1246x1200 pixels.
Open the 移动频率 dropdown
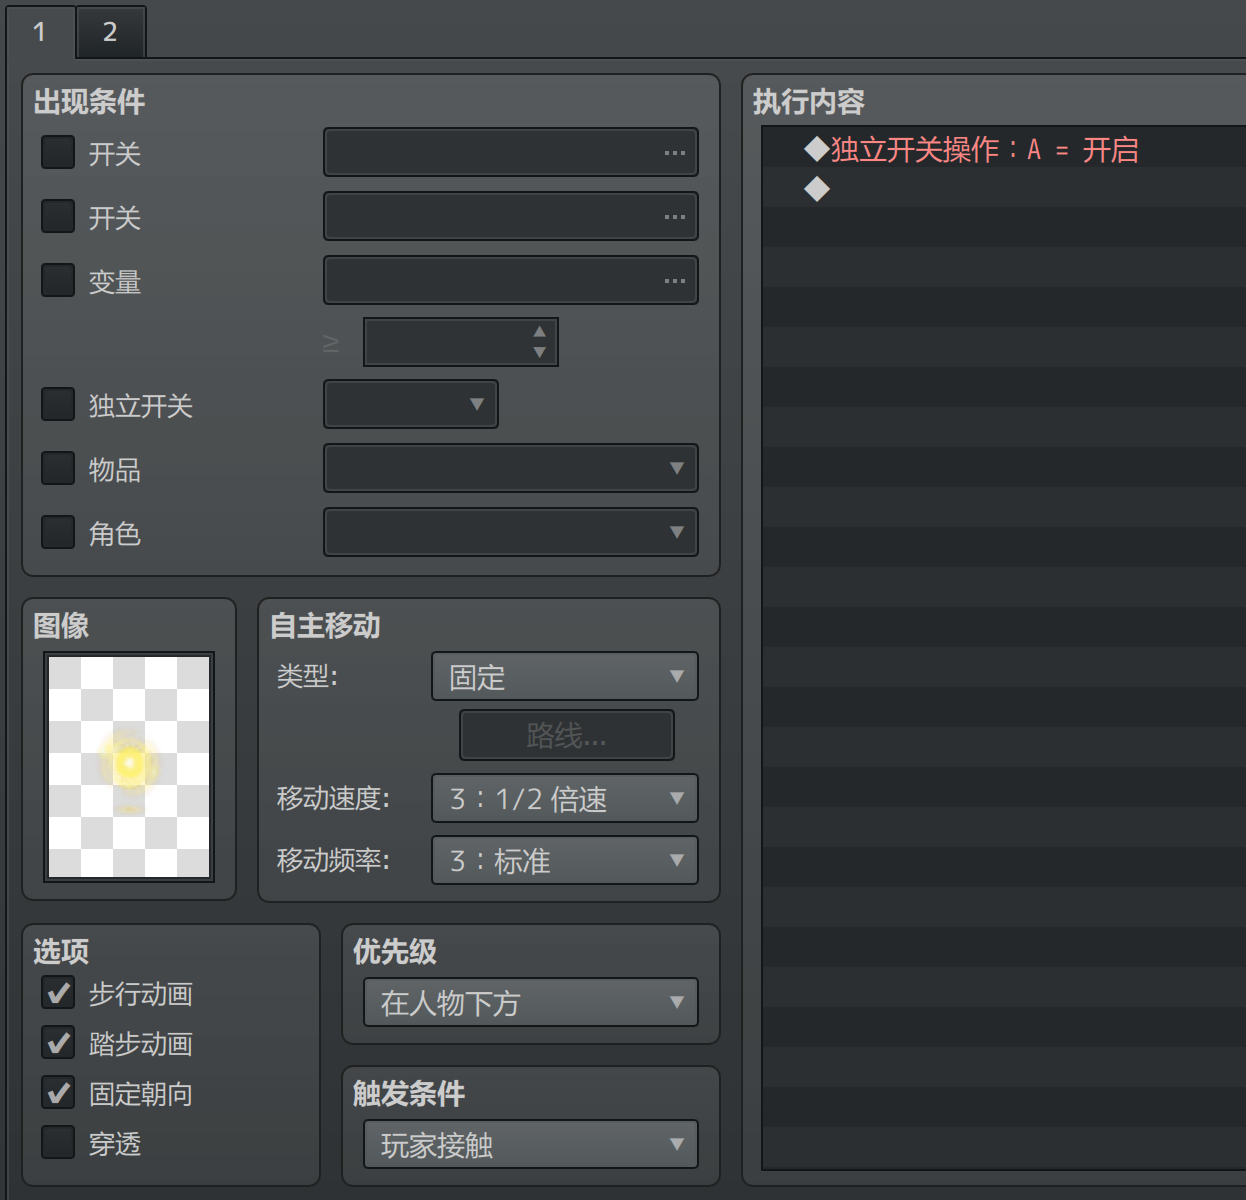pos(565,860)
